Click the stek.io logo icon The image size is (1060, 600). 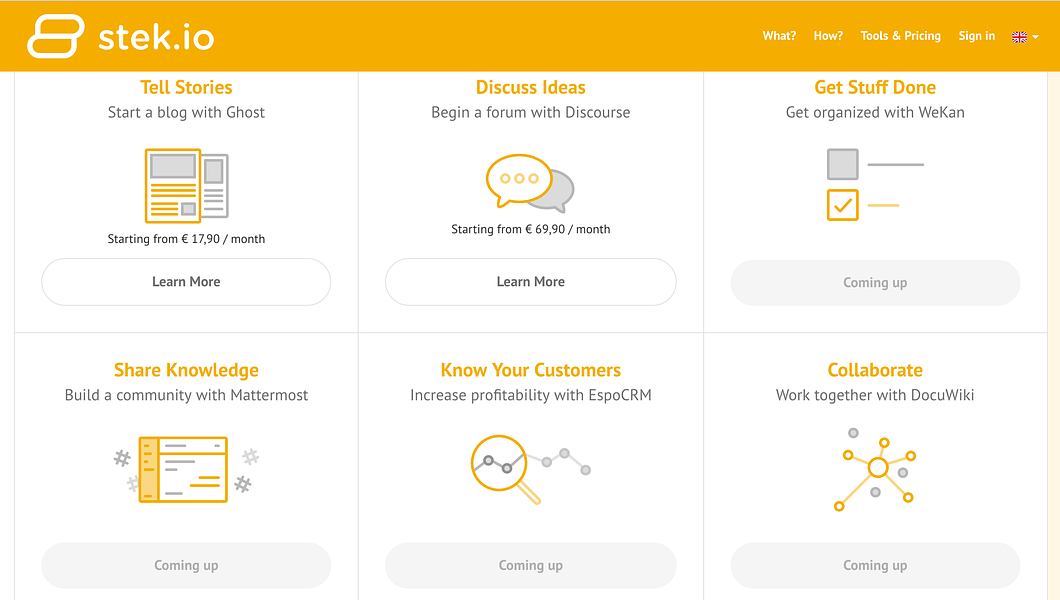point(56,36)
